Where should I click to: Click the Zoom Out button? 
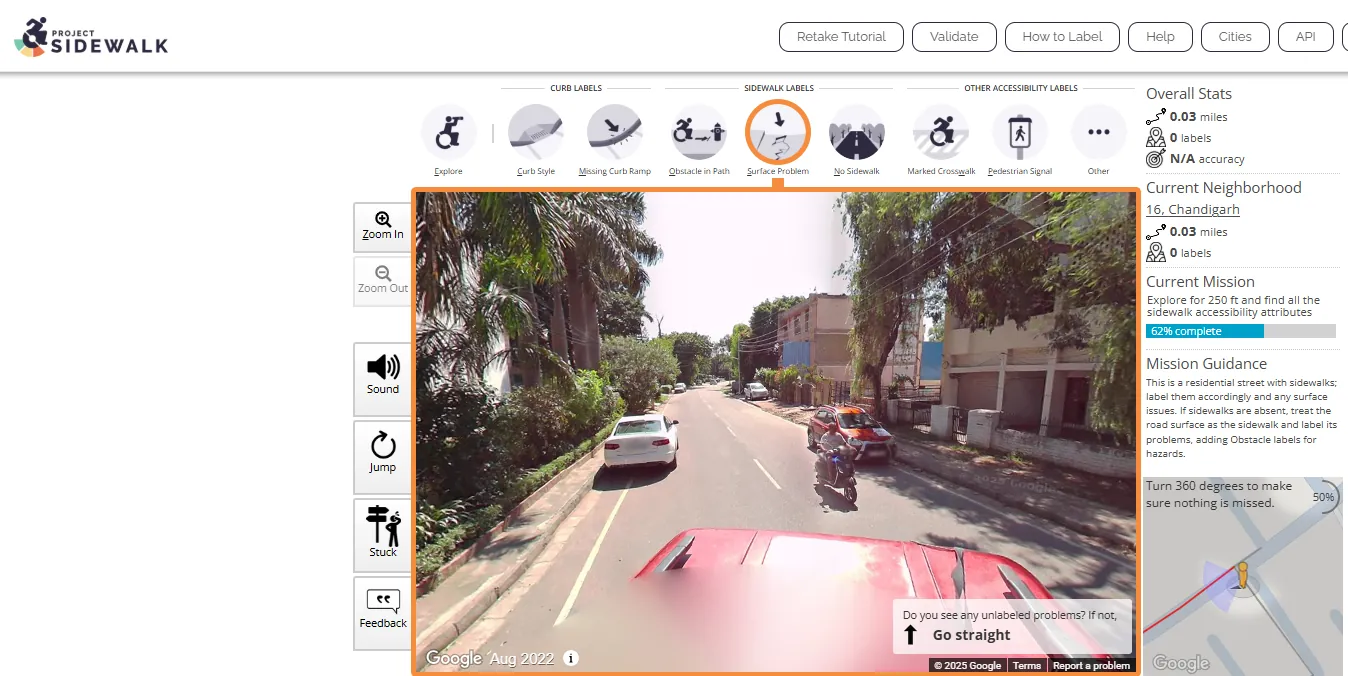point(383,281)
